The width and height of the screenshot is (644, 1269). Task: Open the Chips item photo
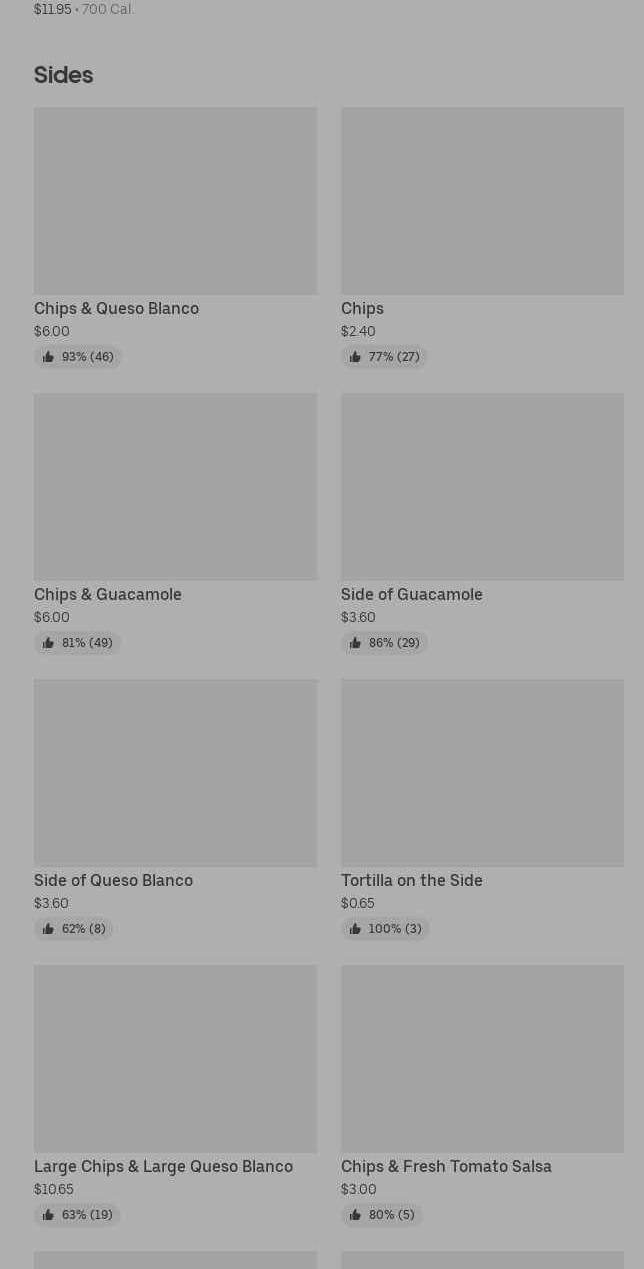coord(482,201)
